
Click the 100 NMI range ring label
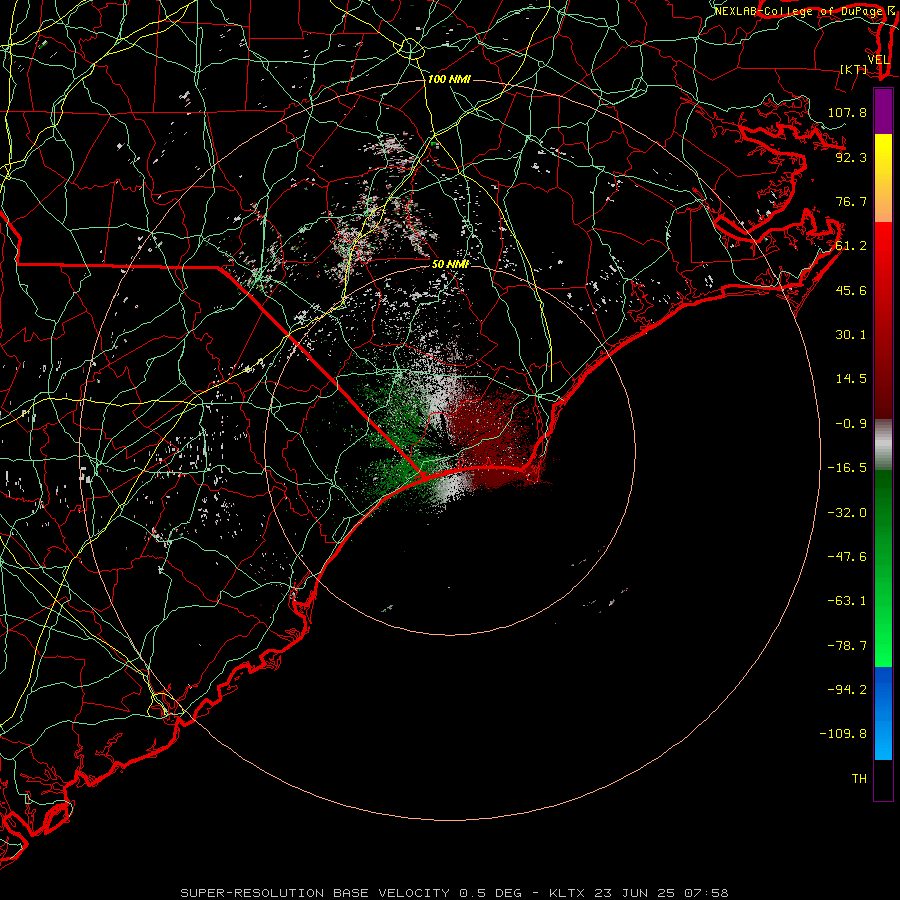[449, 79]
